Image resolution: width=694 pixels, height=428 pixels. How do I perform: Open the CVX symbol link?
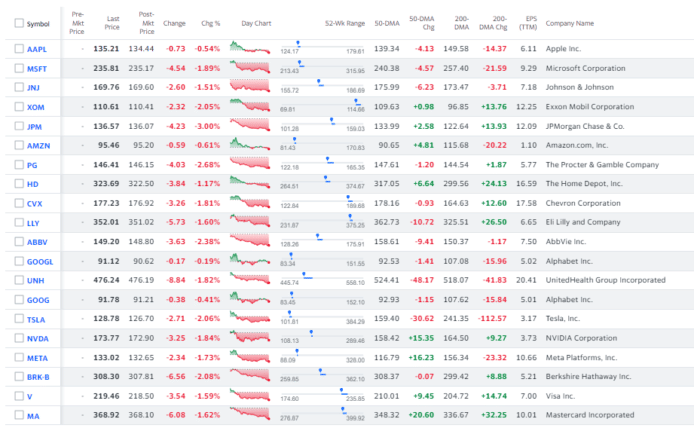tap(35, 204)
